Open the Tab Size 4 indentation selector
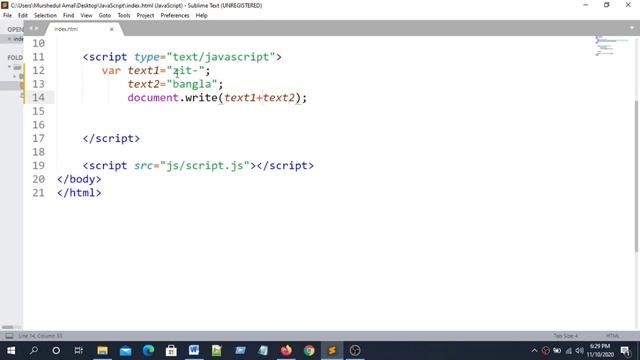The height and width of the screenshot is (360, 640). 565,336
